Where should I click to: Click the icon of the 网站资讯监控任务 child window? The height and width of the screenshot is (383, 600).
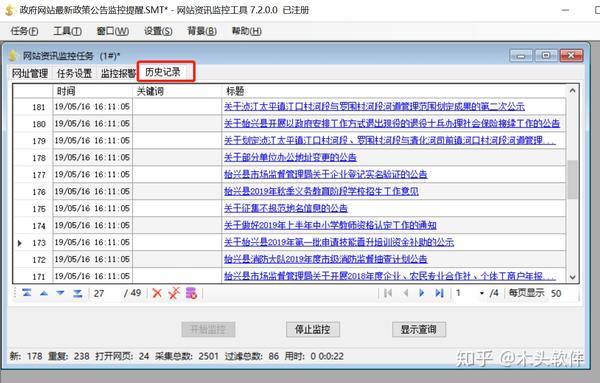click(13, 56)
